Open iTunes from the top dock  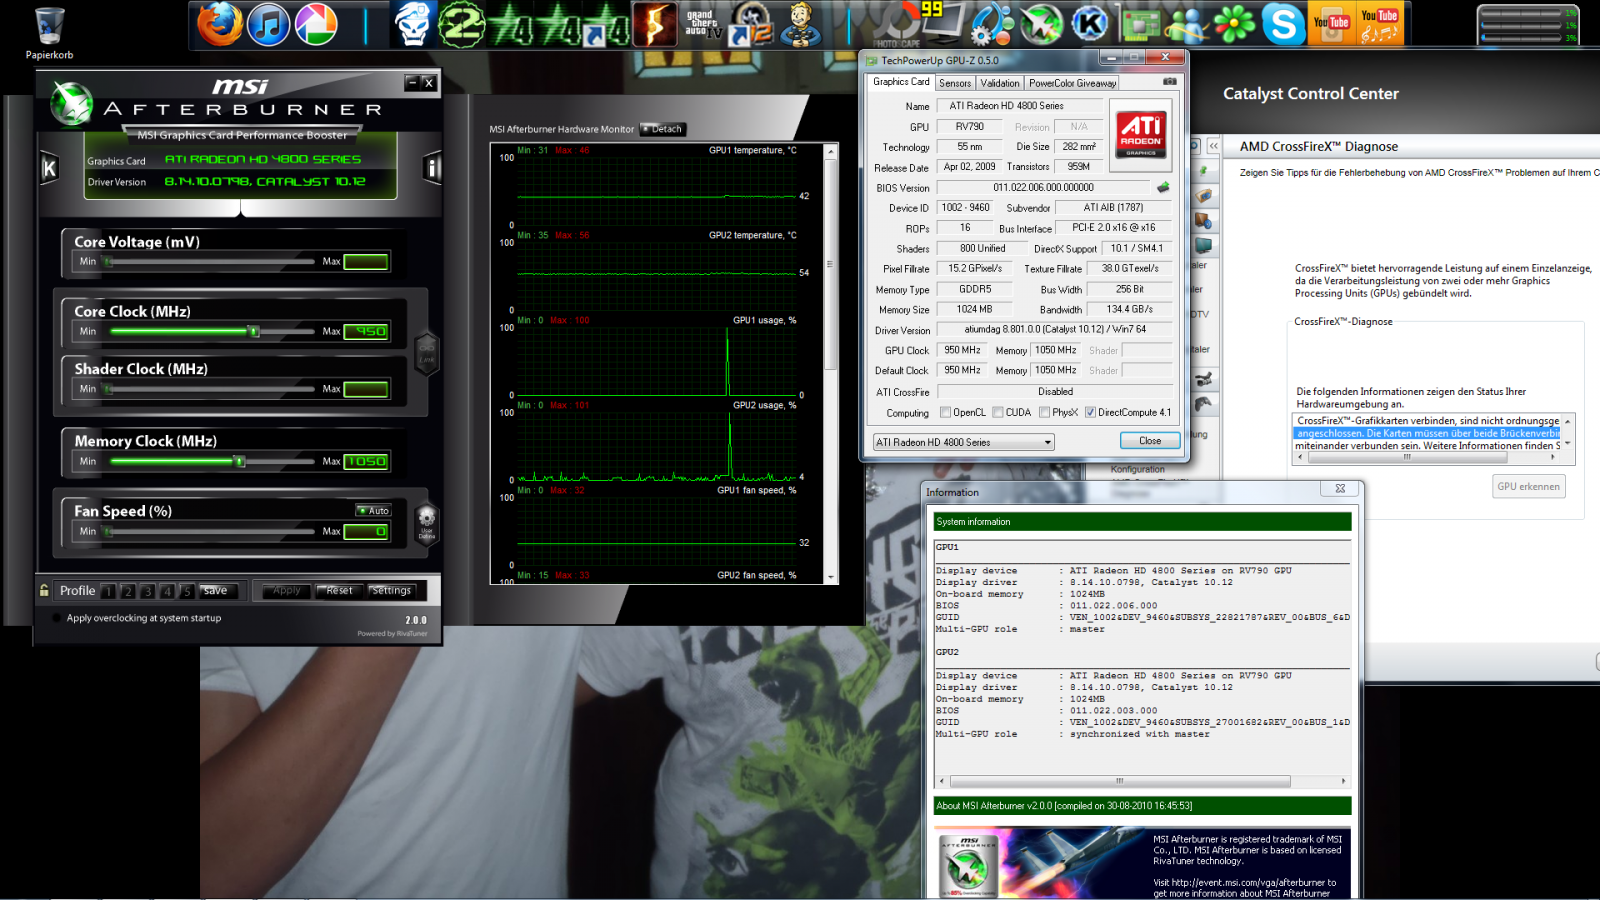tap(268, 24)
